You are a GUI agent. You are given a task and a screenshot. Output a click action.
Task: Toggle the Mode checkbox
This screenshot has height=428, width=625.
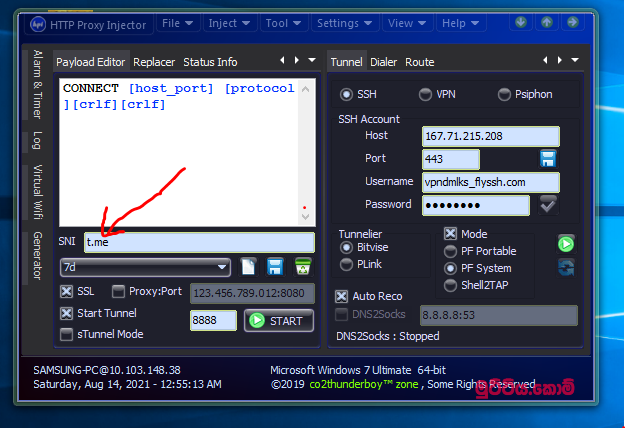[x=450, y=234]
